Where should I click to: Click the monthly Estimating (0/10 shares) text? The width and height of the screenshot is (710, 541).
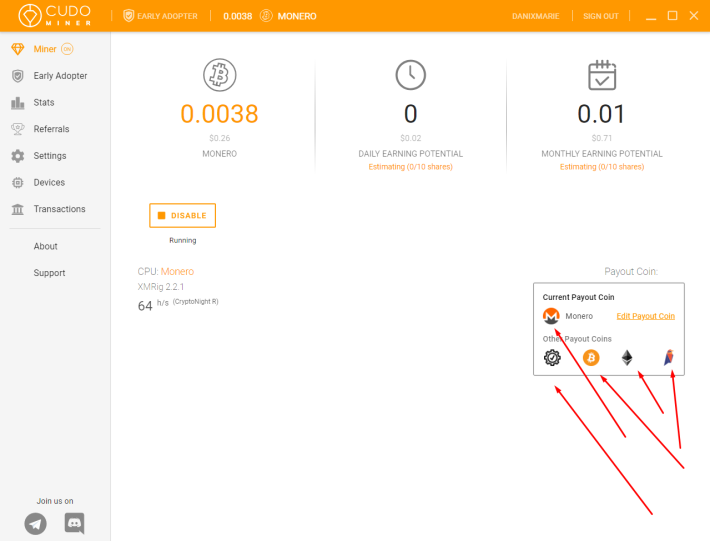click(602, 167)
